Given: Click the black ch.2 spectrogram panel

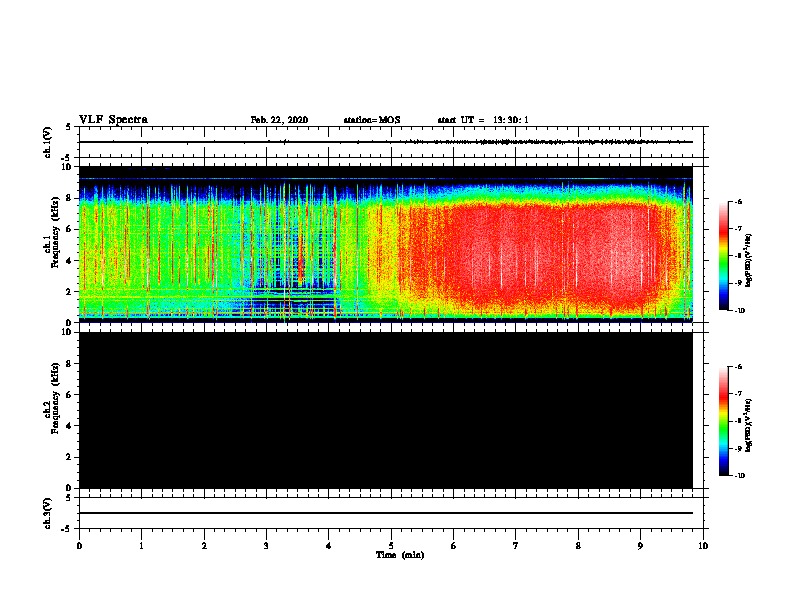Looking at the screenshot, I should [386, 410].
